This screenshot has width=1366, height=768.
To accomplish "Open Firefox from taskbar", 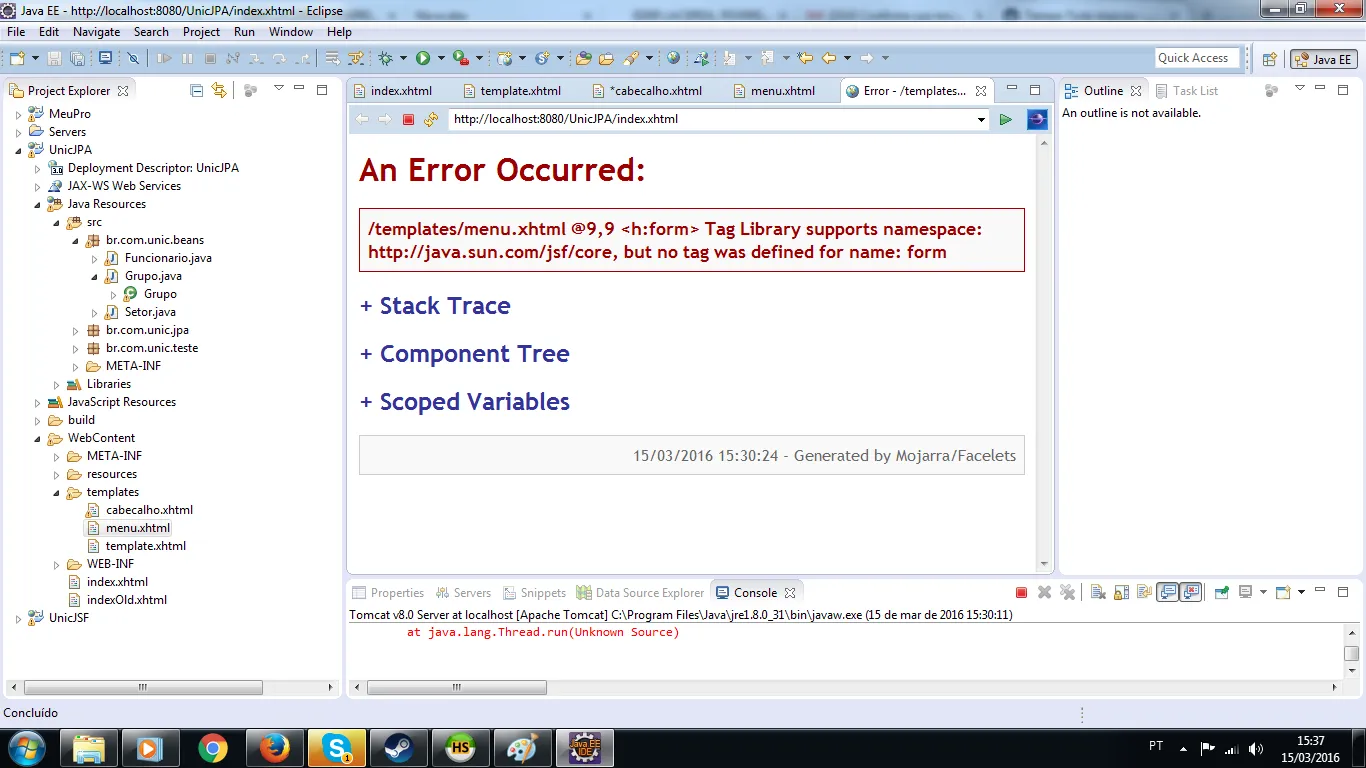I will [x=274, y=748].
